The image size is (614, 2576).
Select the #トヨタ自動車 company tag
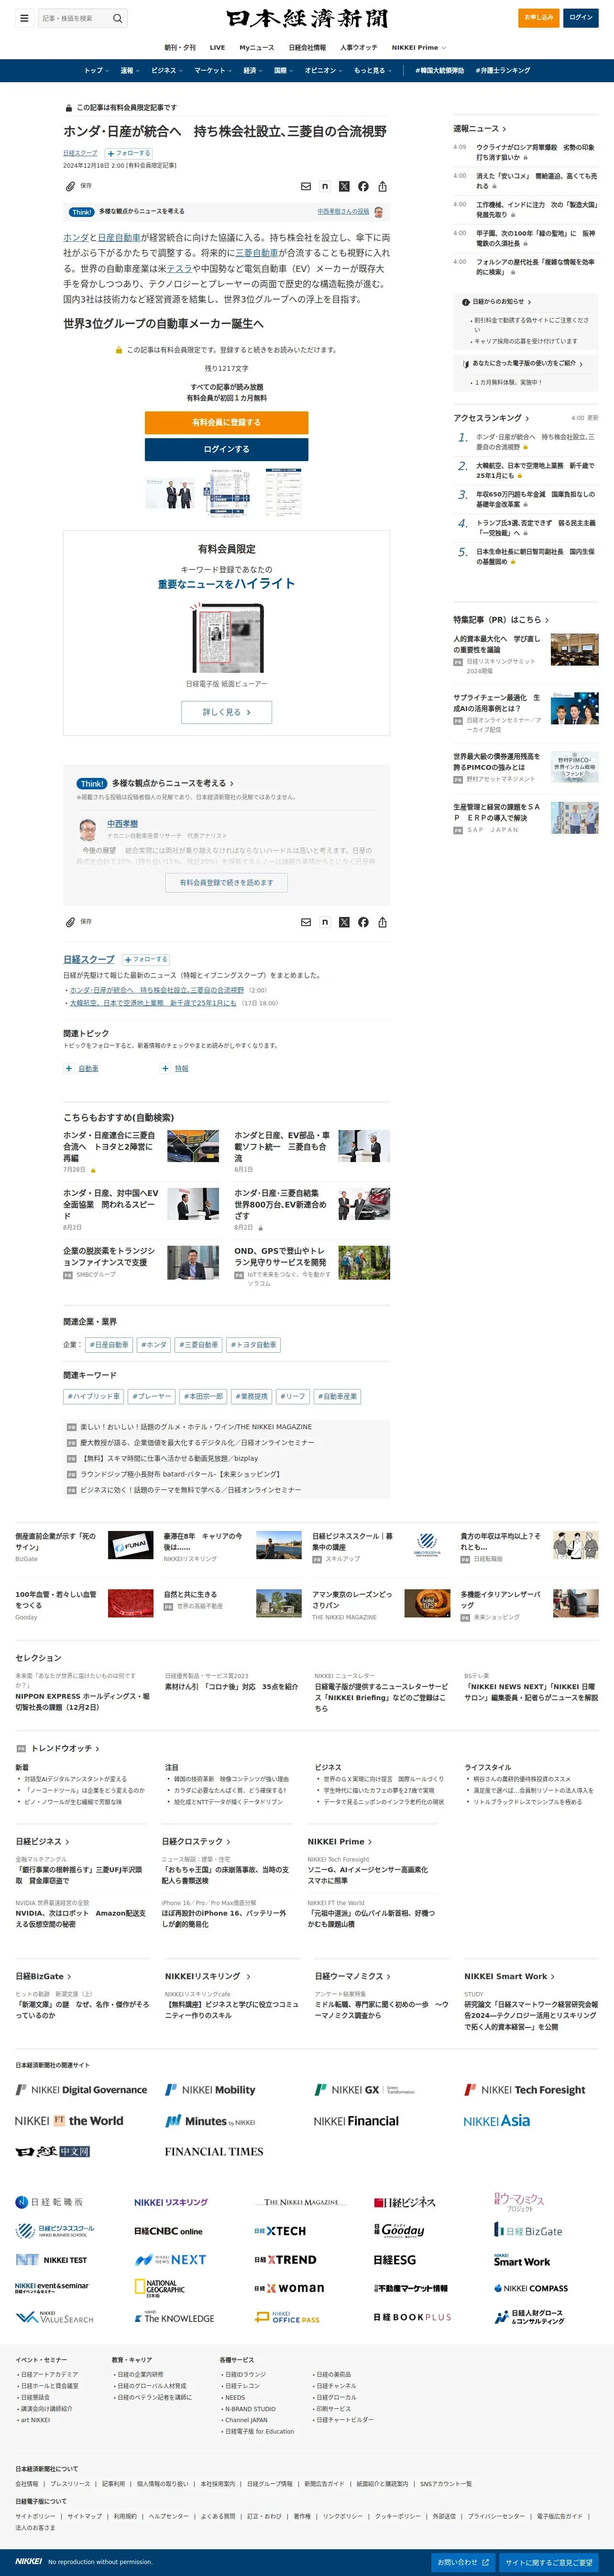(x=254, y=1345)
